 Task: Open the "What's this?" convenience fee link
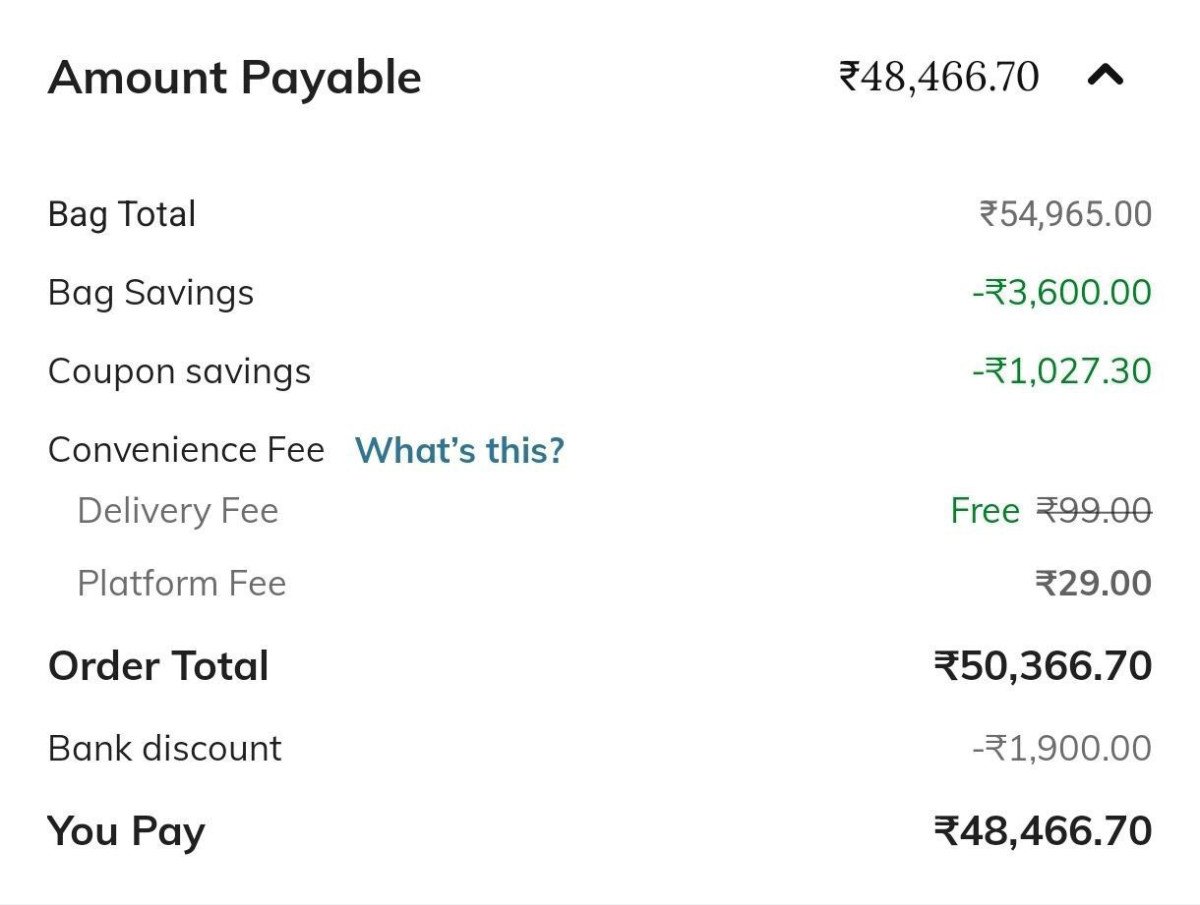(459, 450)
